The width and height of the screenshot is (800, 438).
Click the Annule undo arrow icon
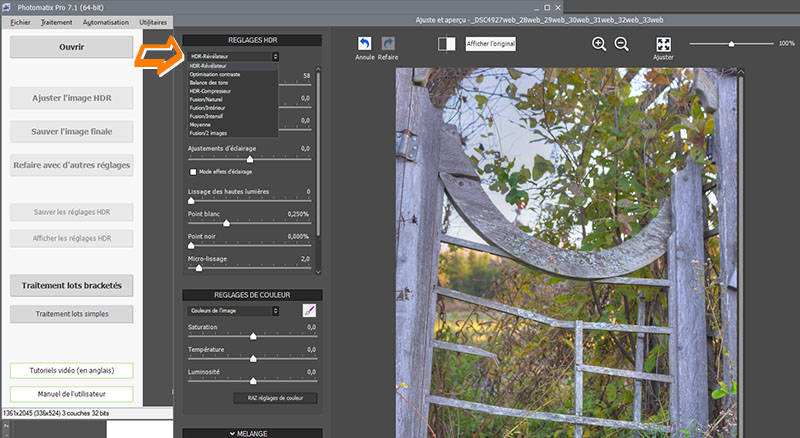[364, 43]
